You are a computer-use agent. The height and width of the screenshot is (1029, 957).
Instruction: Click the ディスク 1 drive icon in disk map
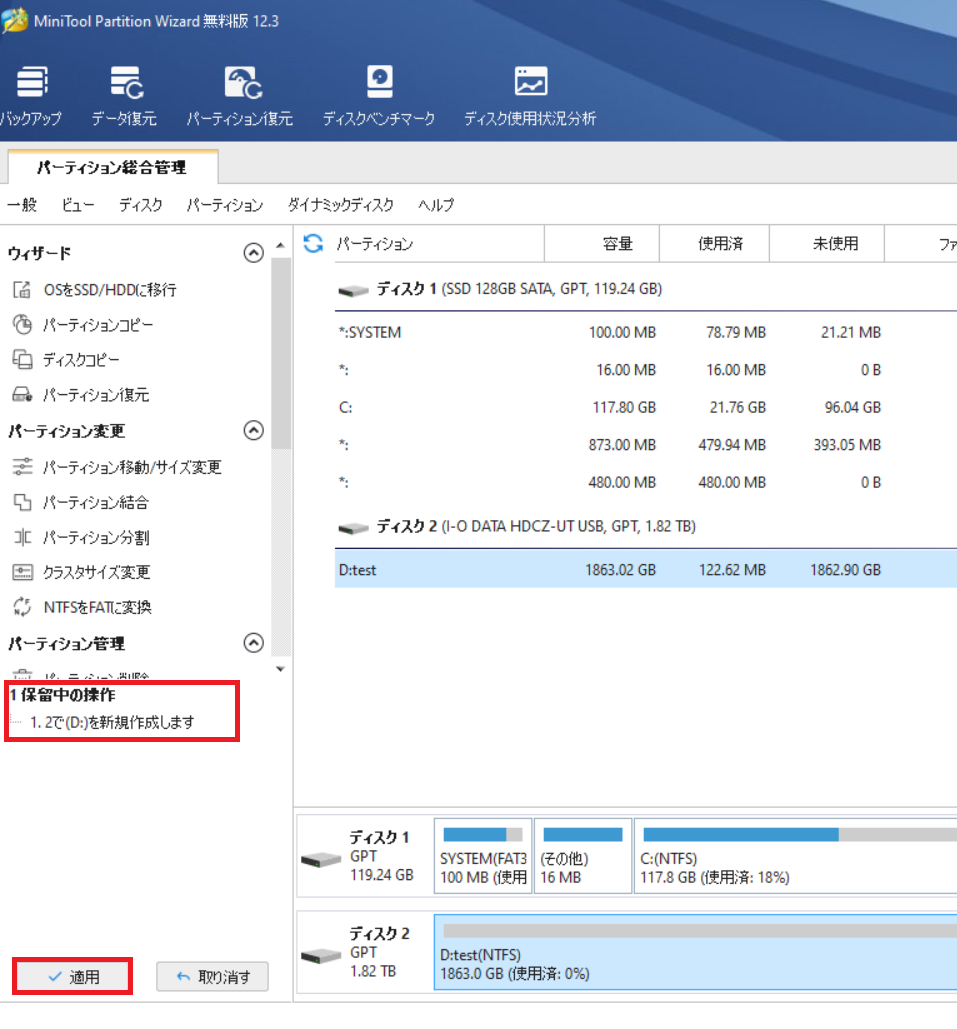click(x=321, y=859)
